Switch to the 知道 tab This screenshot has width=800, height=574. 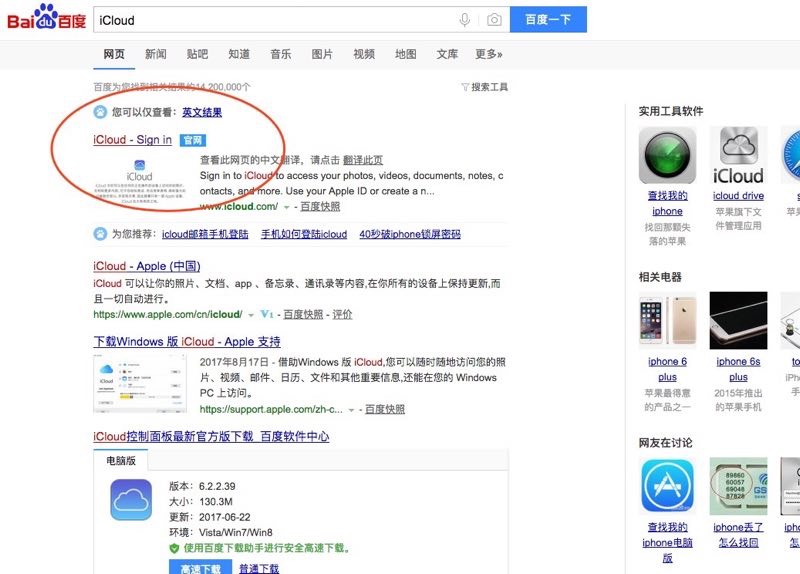[239, 54]
